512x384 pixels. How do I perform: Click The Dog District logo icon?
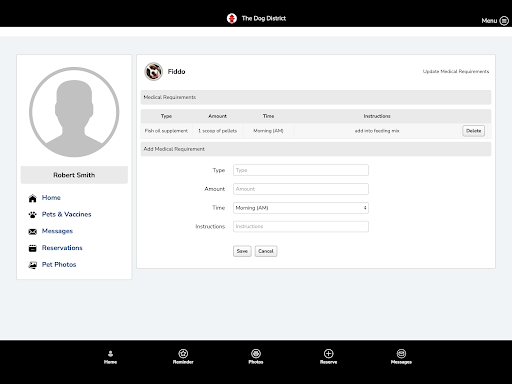coord(232,18)
